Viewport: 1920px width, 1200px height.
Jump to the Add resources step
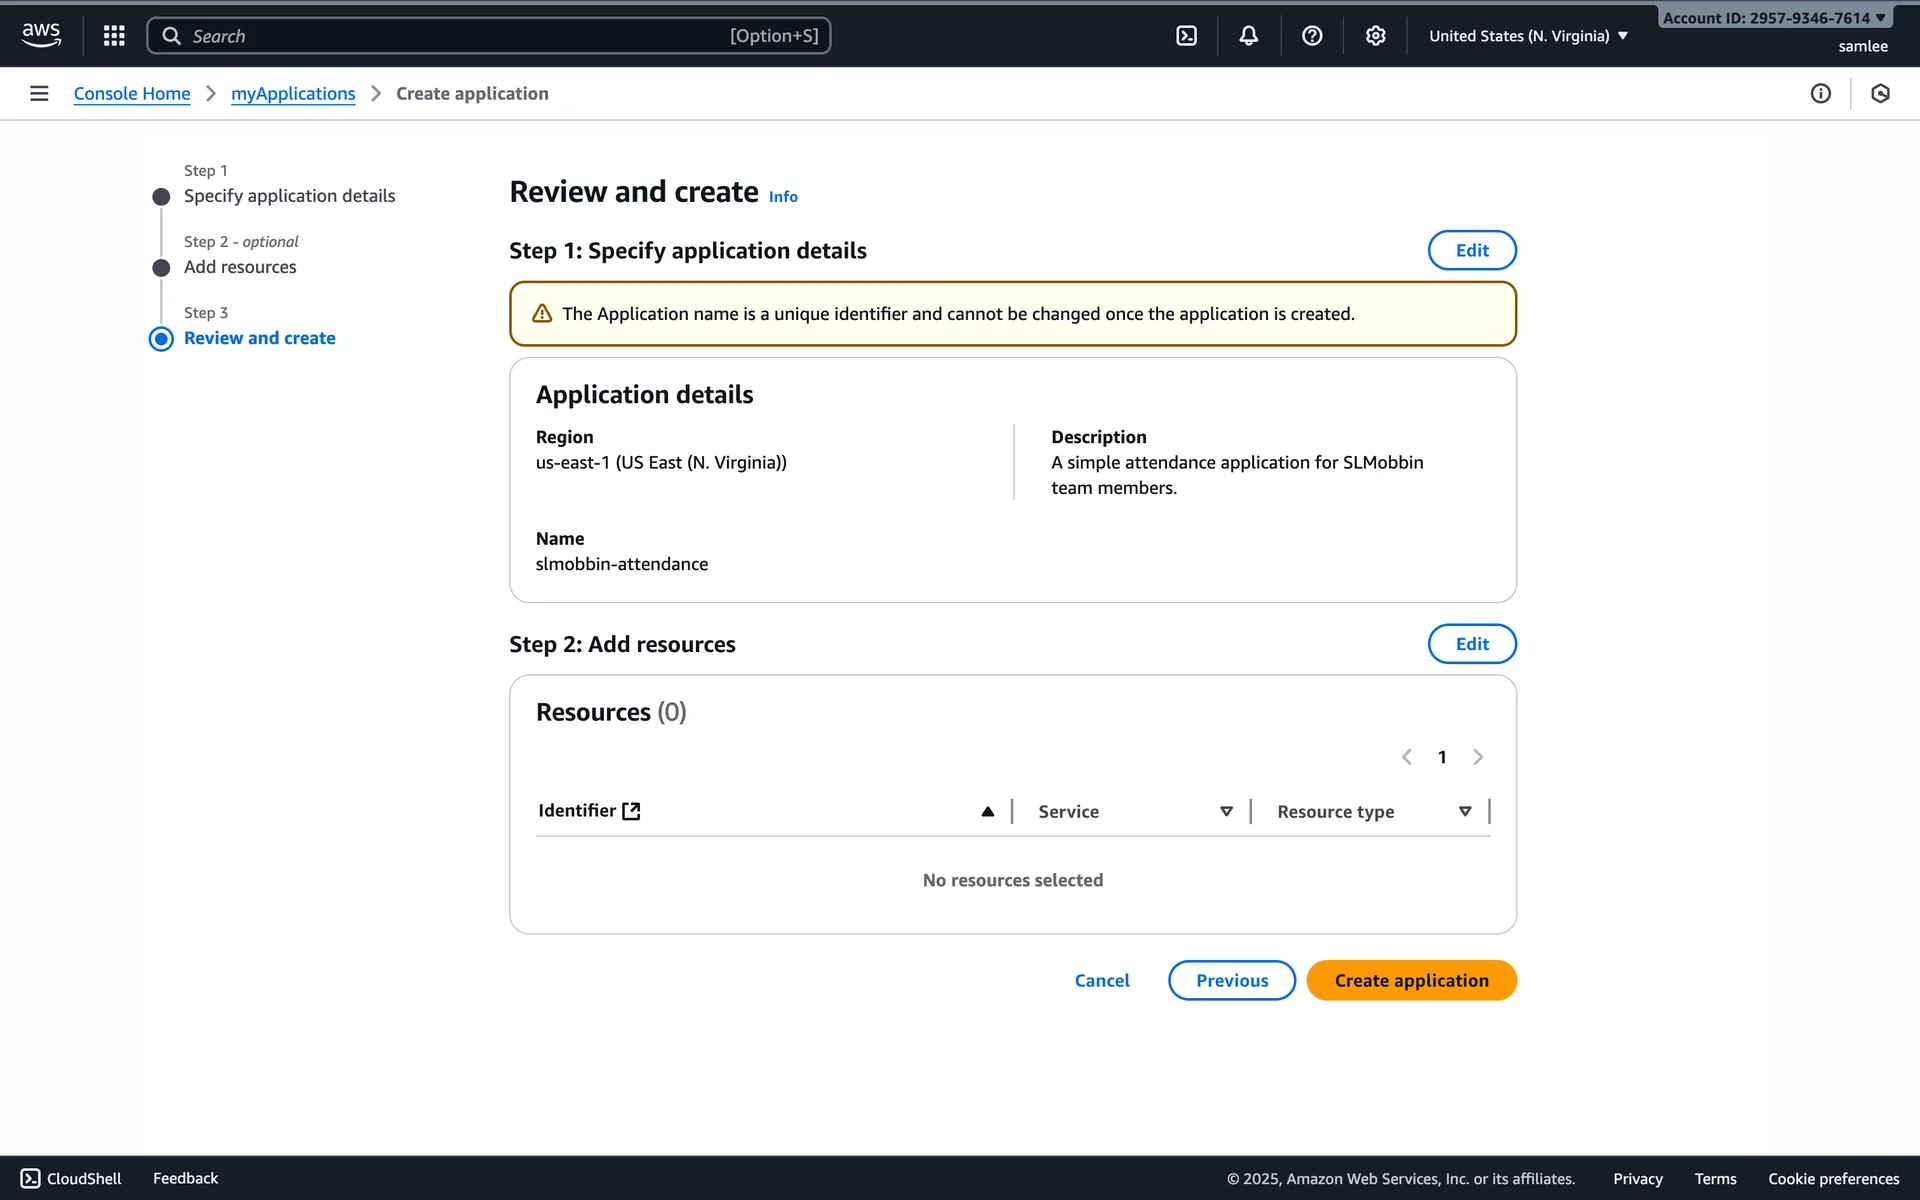coord(240,267)
